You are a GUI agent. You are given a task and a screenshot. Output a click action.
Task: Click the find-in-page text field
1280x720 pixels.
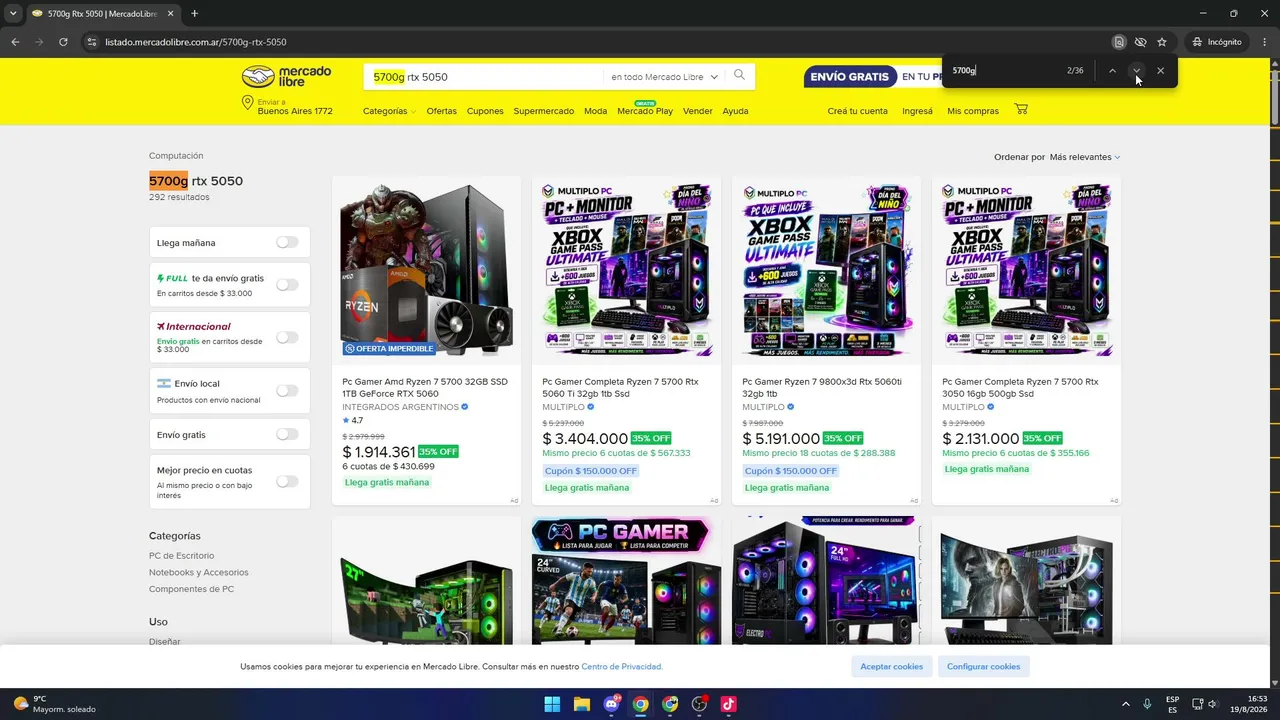coord(1005,70)
